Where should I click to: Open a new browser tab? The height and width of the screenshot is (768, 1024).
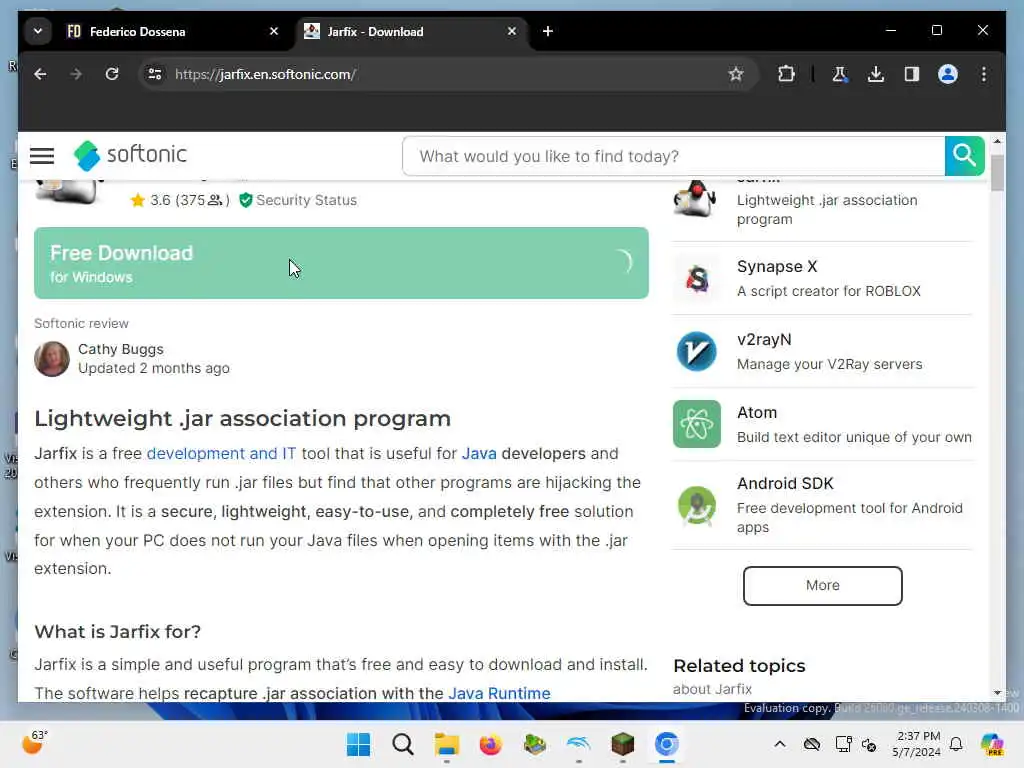coord(548,31)
